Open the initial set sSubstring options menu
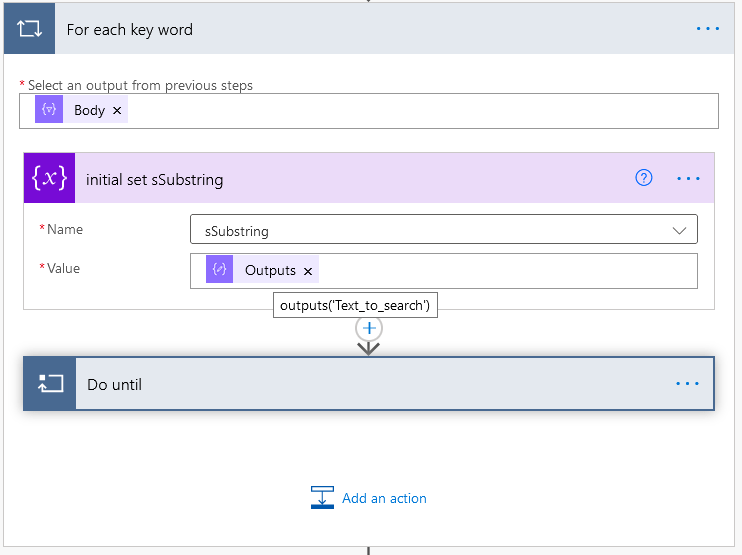The height and width of the screenshot is (555, 742). [x=688, y=179]
